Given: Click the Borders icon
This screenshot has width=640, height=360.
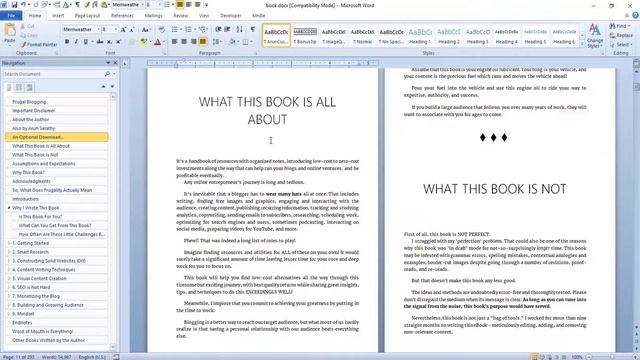Looking at the screenshot, I should pyautogui.click(x=245, y=42).
